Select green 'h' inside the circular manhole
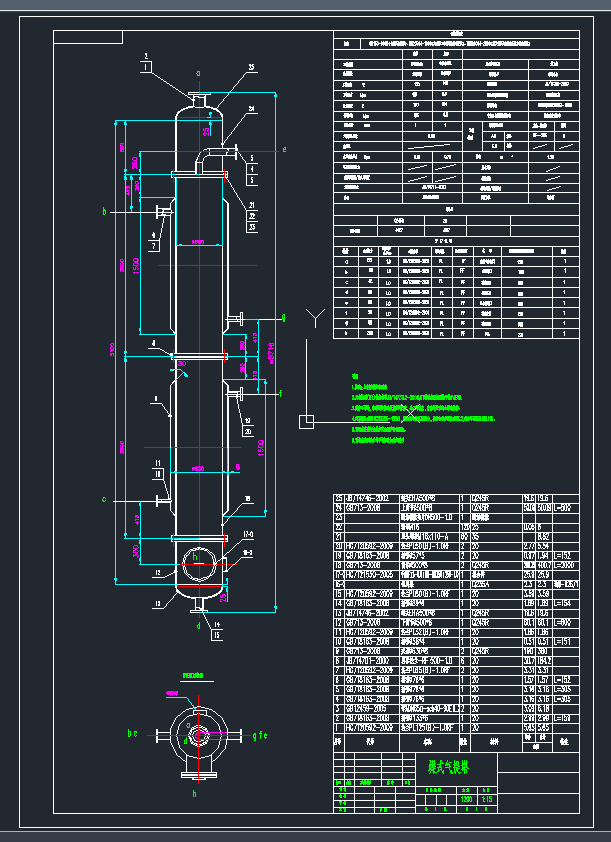The width and height of the screenshot is (611, 842). [195, 557]
